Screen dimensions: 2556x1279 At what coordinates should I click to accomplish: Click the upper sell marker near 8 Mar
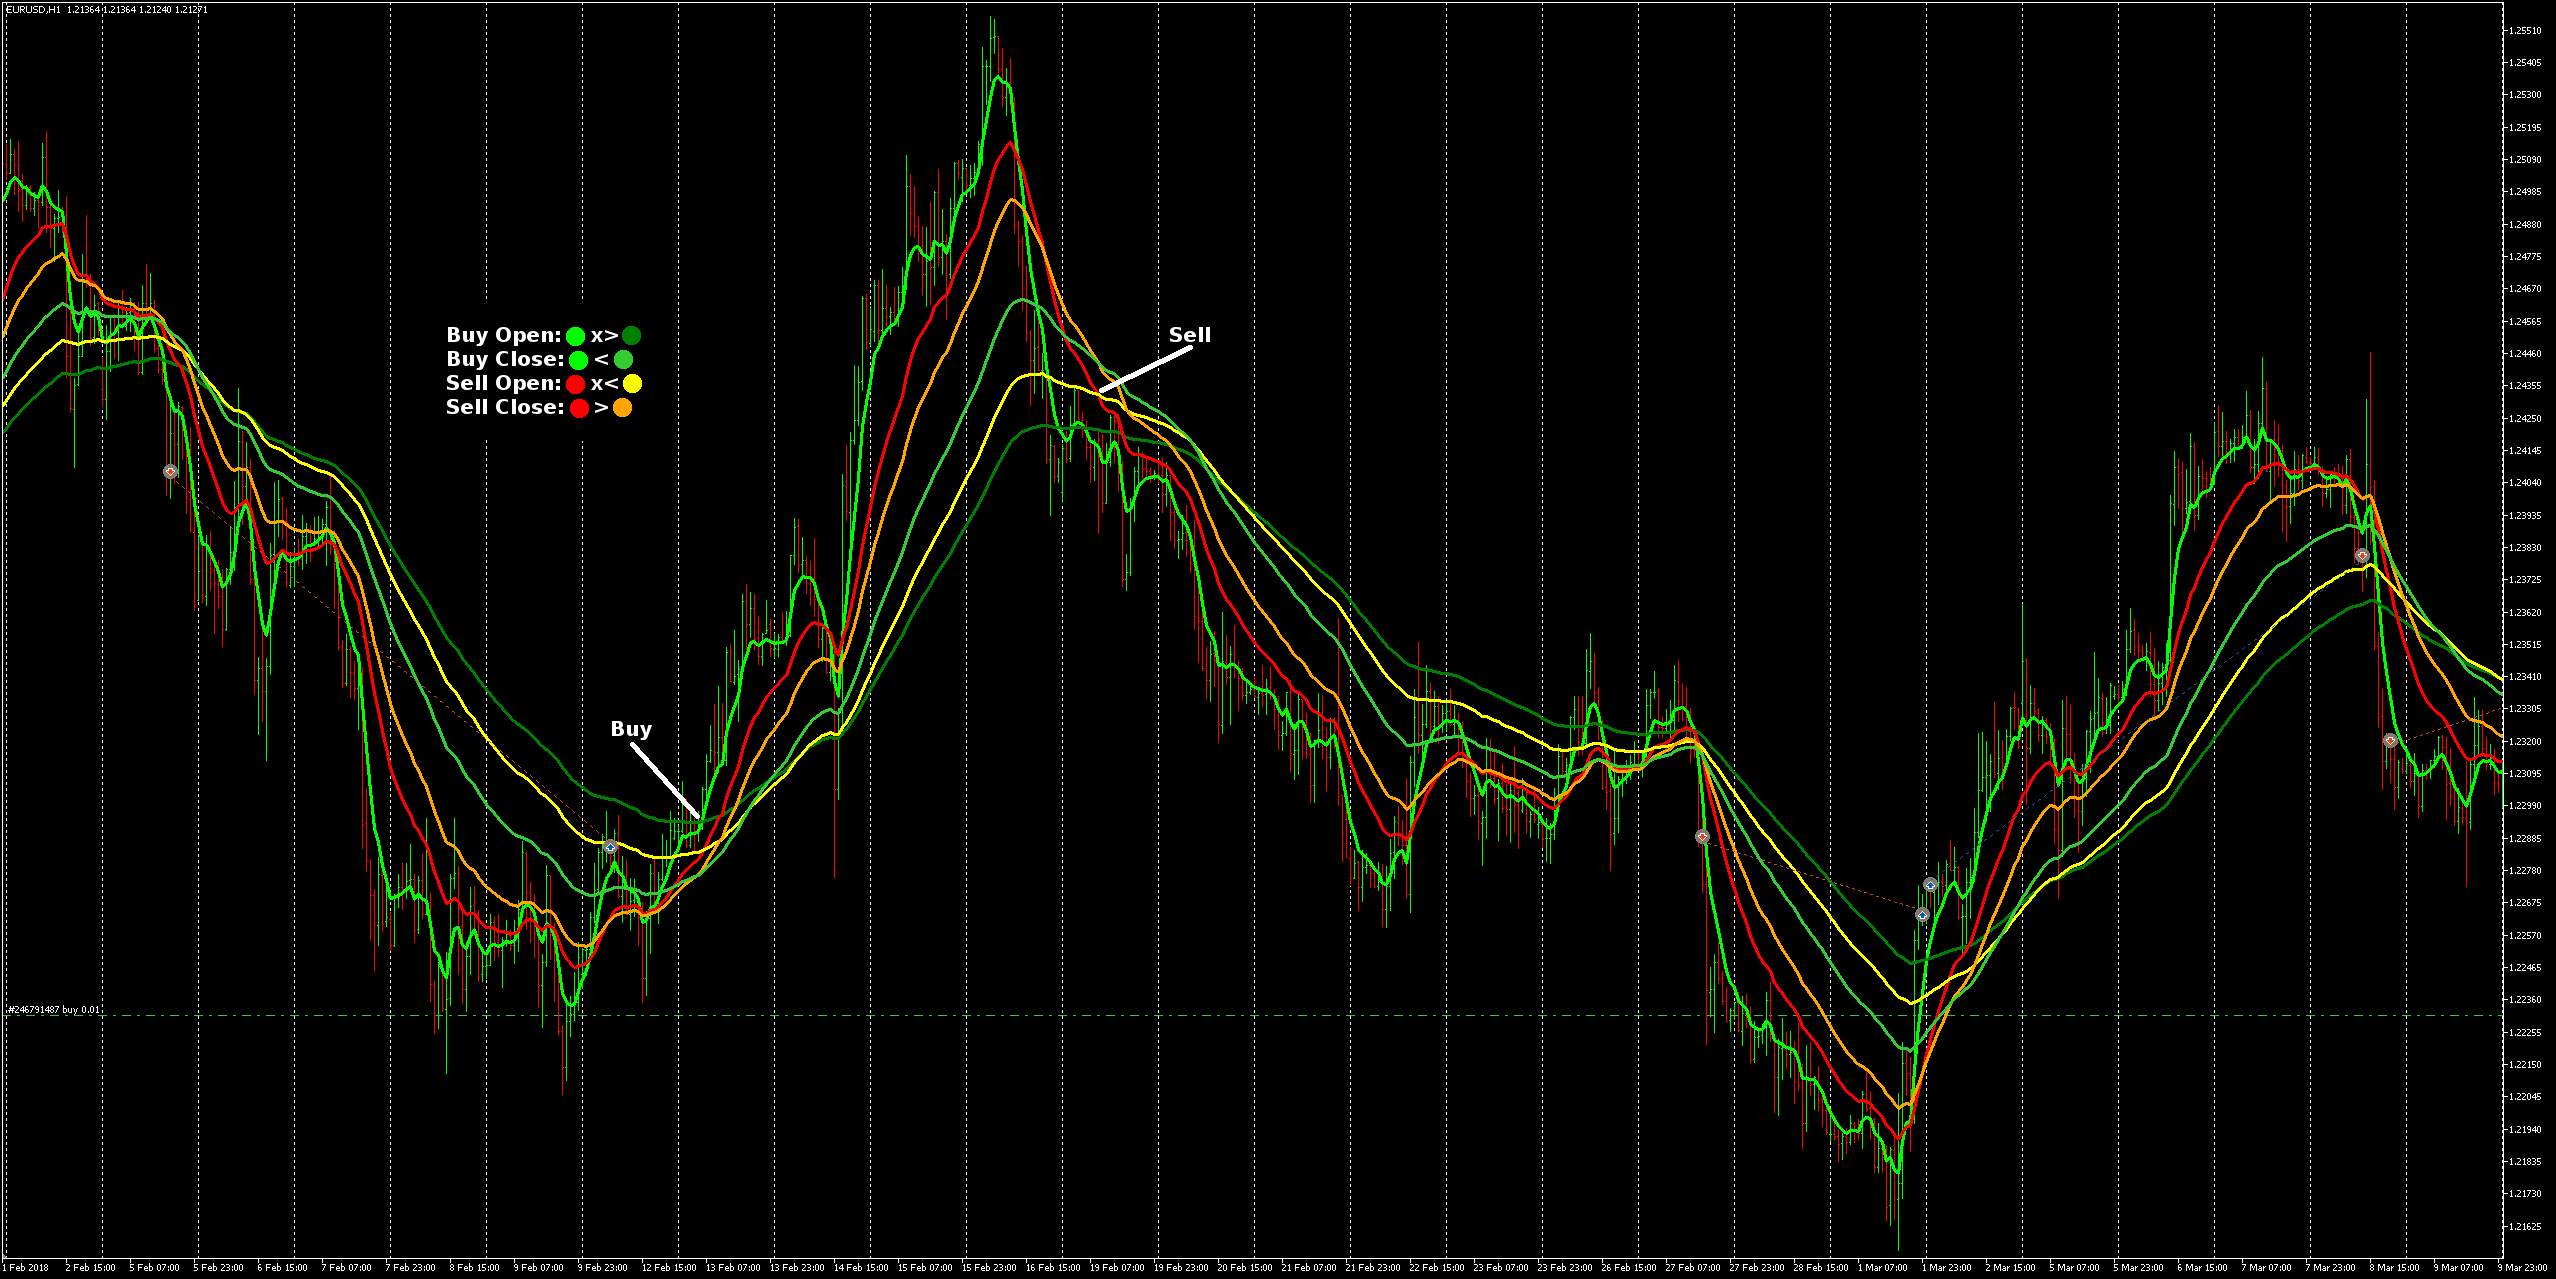point(2362,555)
